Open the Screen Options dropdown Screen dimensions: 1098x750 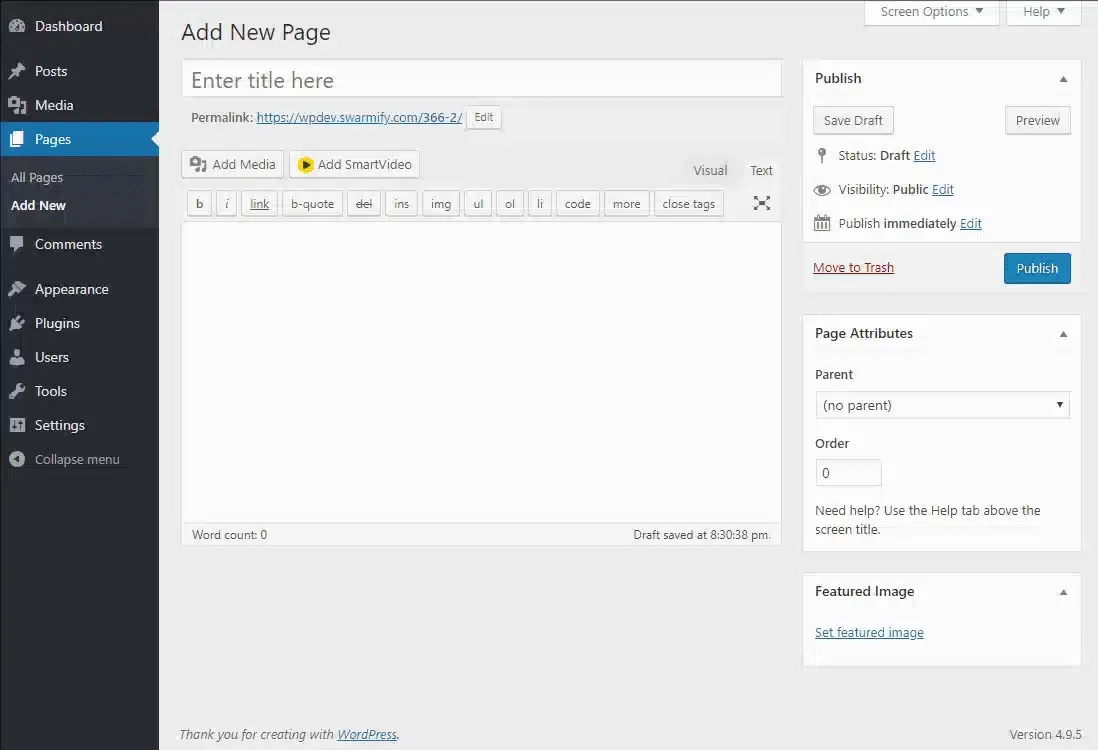(x=931, y=12)
